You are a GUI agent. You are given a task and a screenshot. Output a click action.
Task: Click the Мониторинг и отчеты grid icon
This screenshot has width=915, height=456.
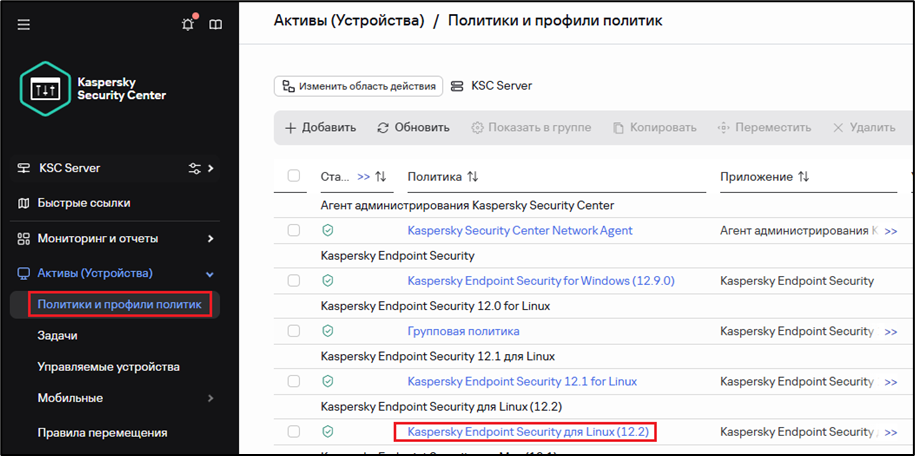point(23,238)
